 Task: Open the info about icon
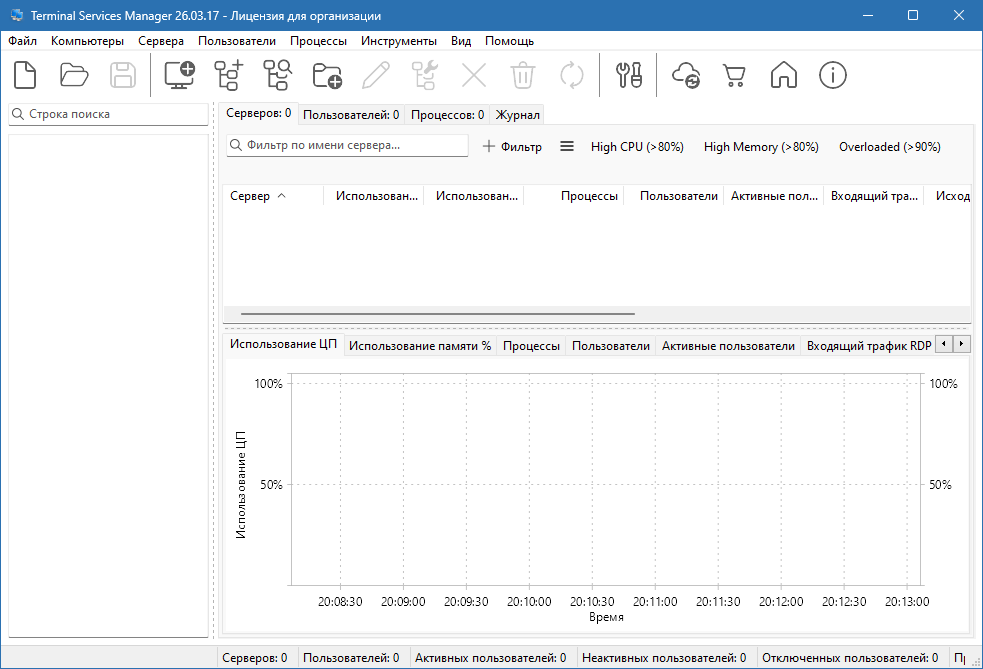pos(833,75)
